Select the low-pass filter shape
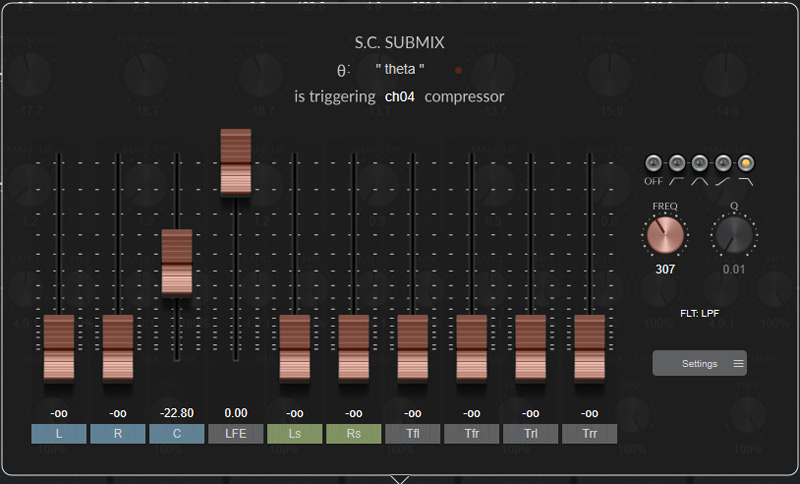The height and width of the screenshot is (484, 800). (x=743, y=163)
